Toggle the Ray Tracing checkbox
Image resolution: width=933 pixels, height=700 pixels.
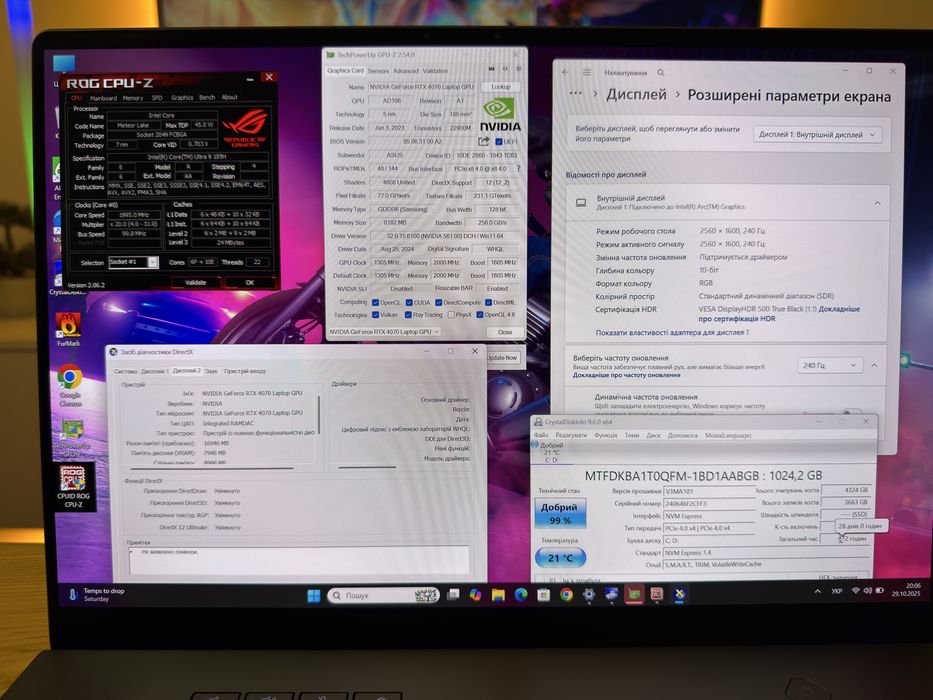point(409,315)
